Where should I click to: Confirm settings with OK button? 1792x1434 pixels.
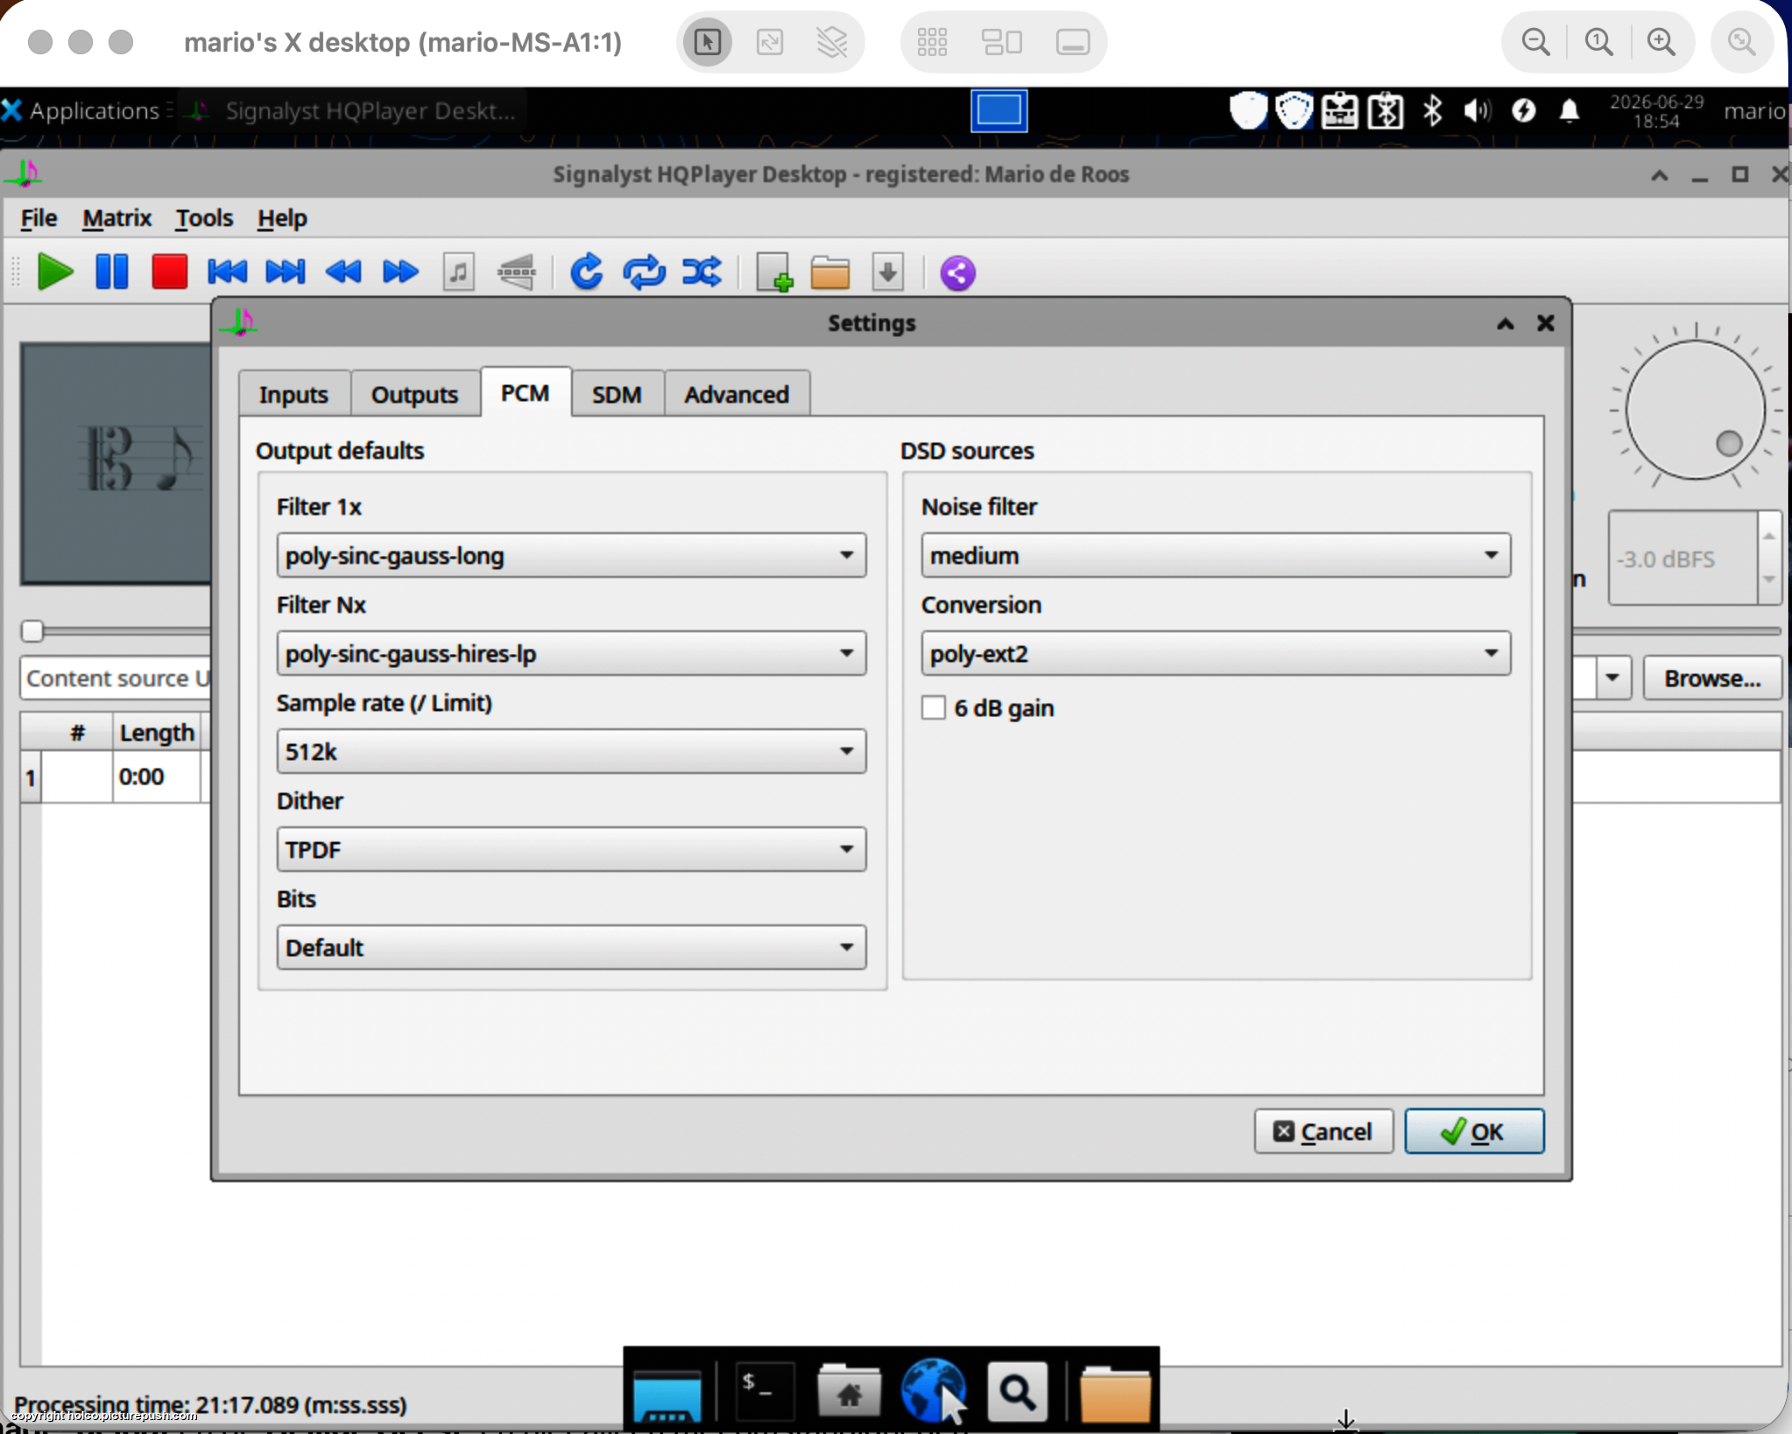(x=1474, y=1131)
